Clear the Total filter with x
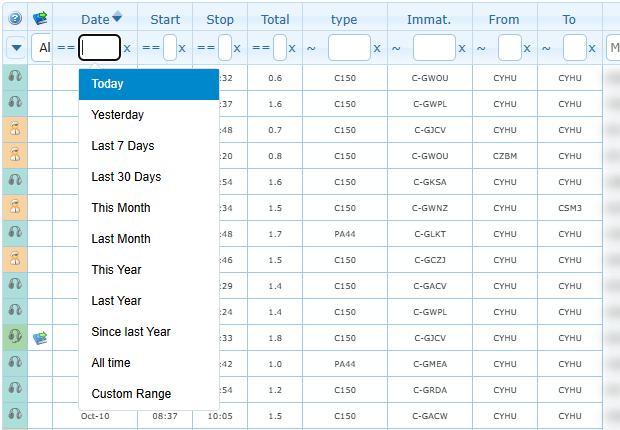The height and width of the screenshot is (430, 620). click(x=292, y=48)
